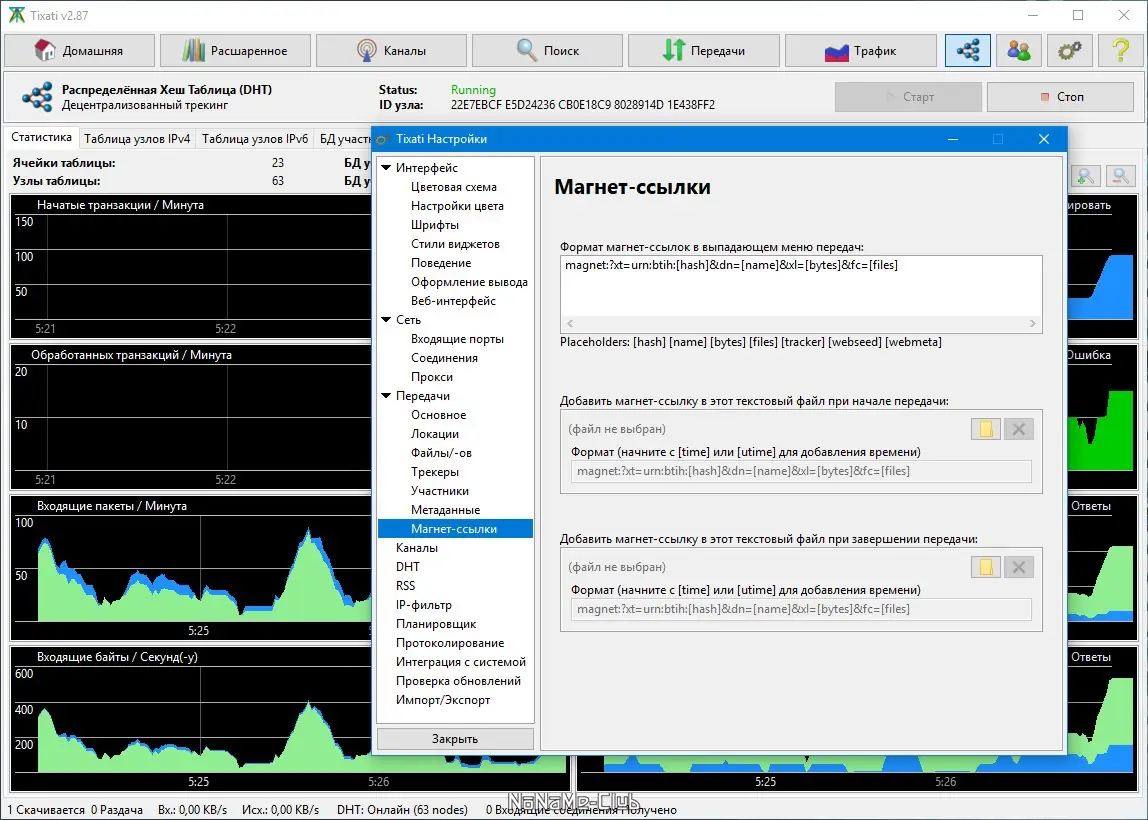This screenshot has height=820, width=1148.
Task: Click completion format input field
Action: point(801,609)
